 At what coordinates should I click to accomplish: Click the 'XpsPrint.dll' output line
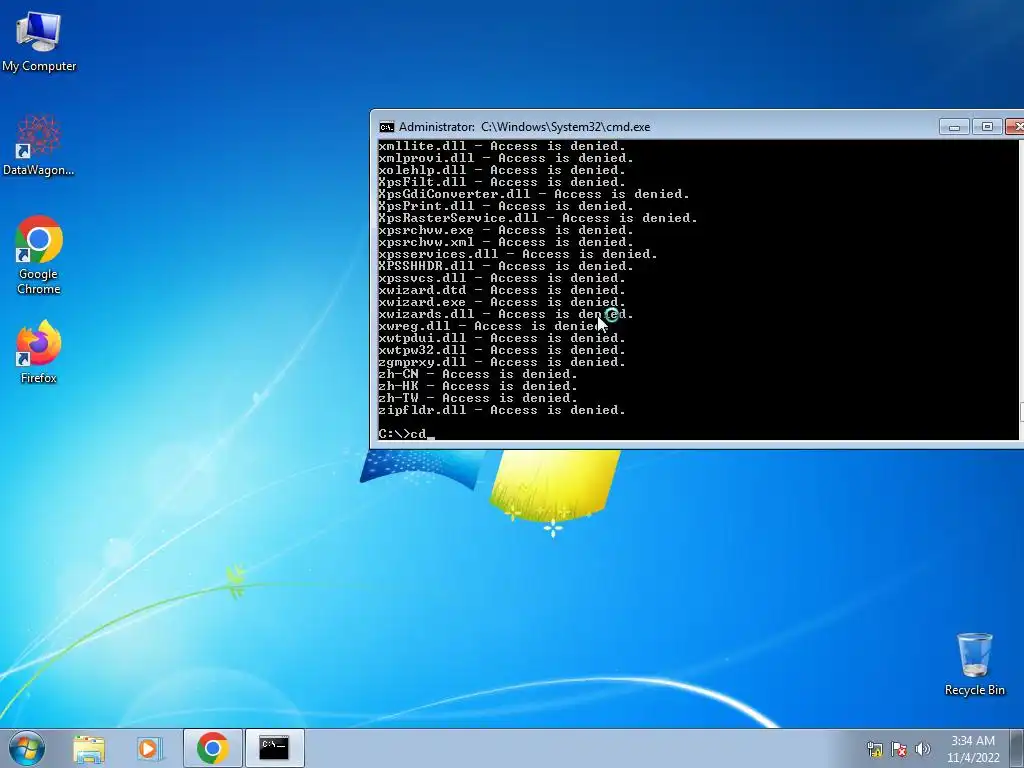tap(505, 206)
